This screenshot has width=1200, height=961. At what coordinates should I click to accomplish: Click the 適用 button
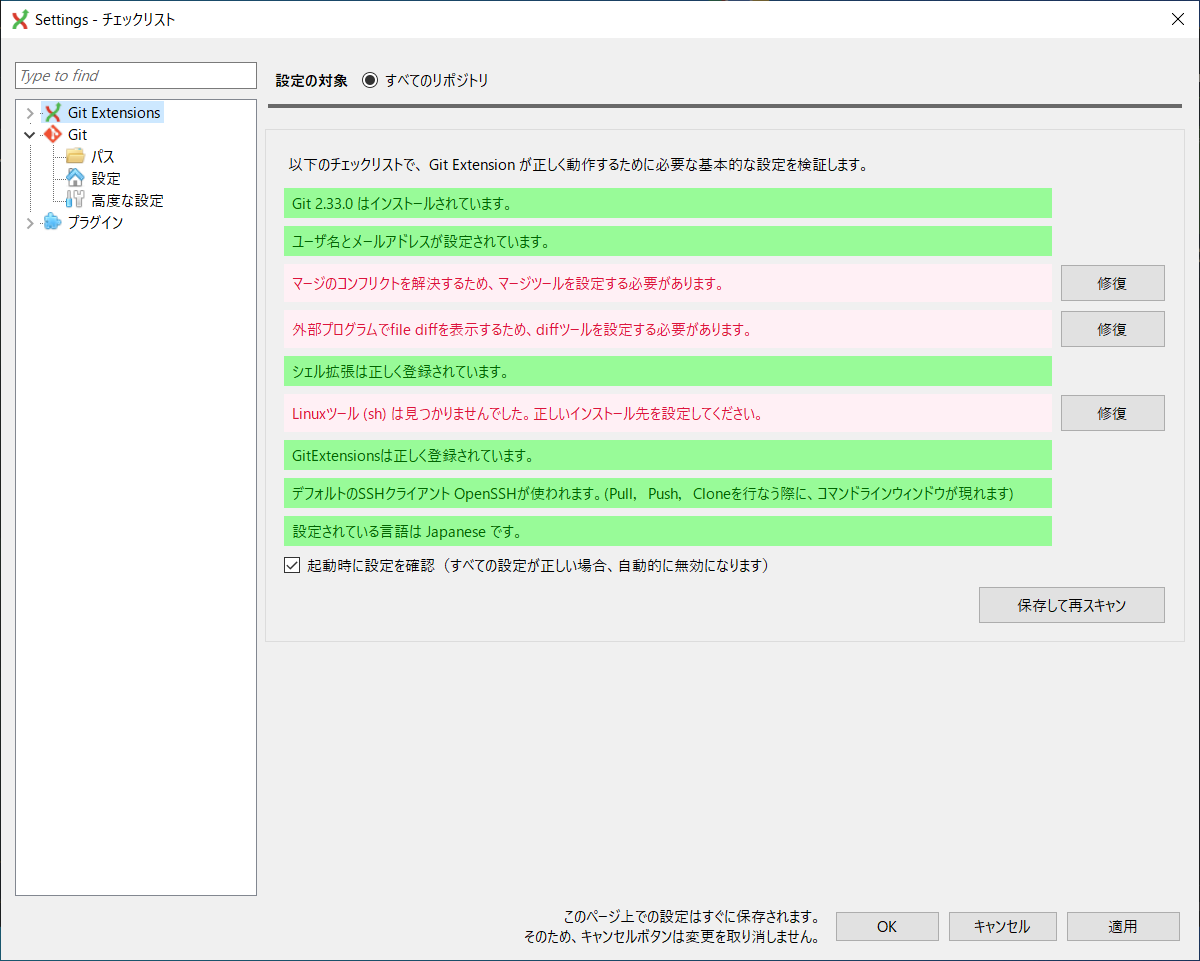(x=1123, y=926)
